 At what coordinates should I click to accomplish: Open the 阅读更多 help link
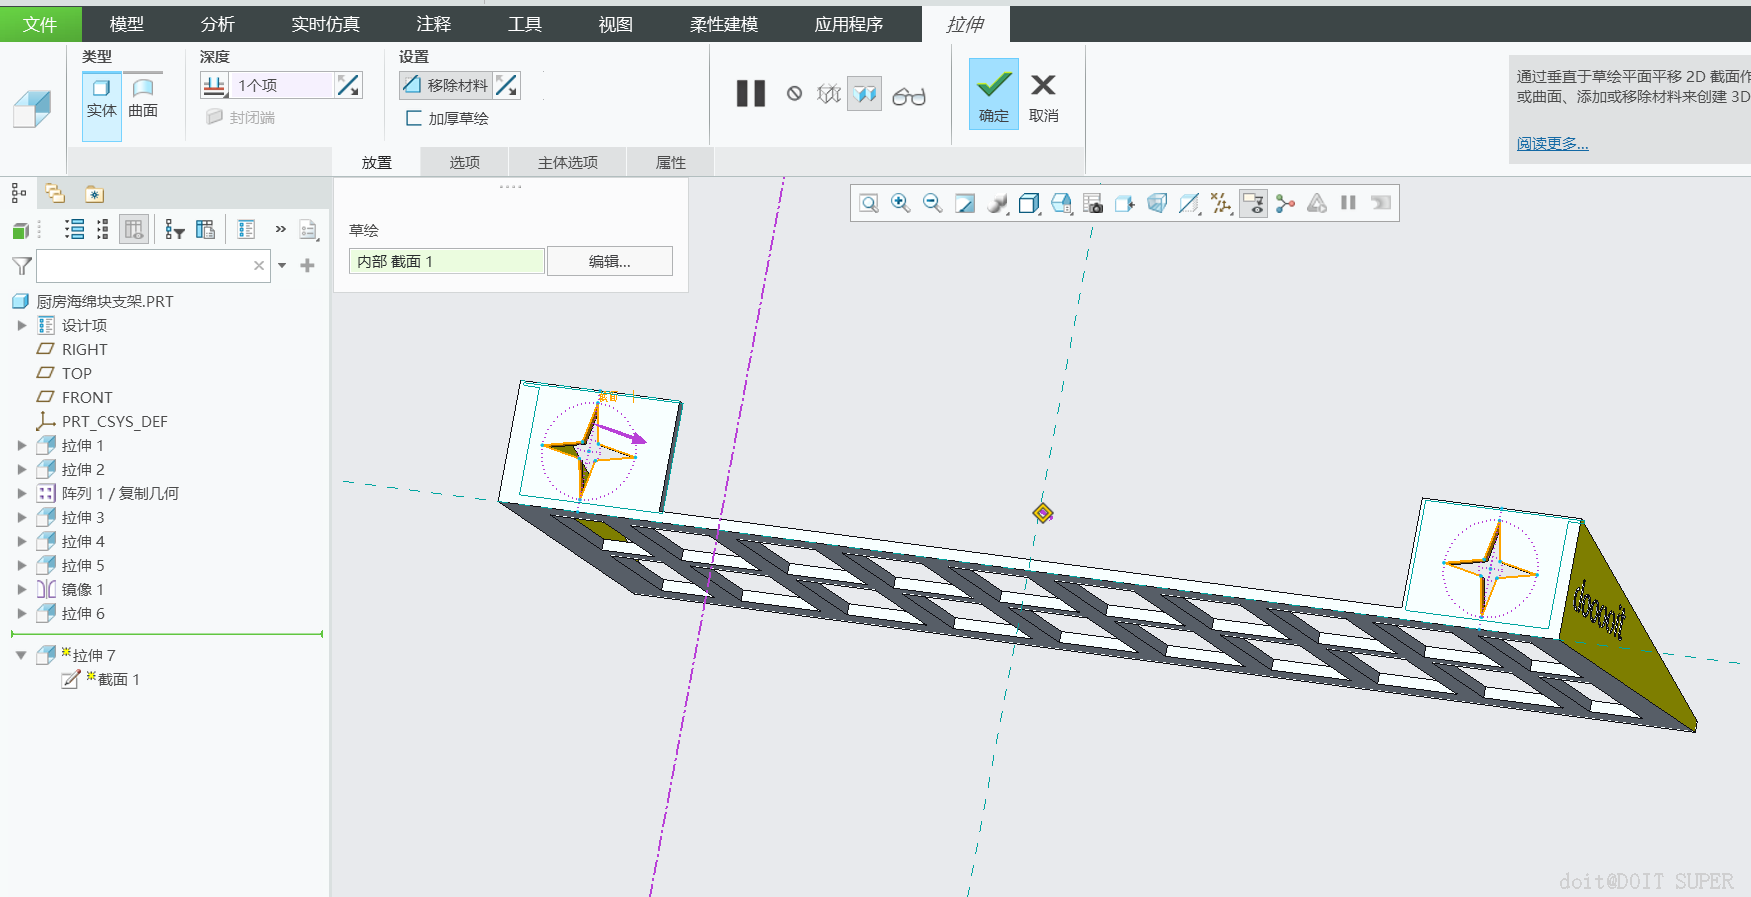(x=1552, y=144)
